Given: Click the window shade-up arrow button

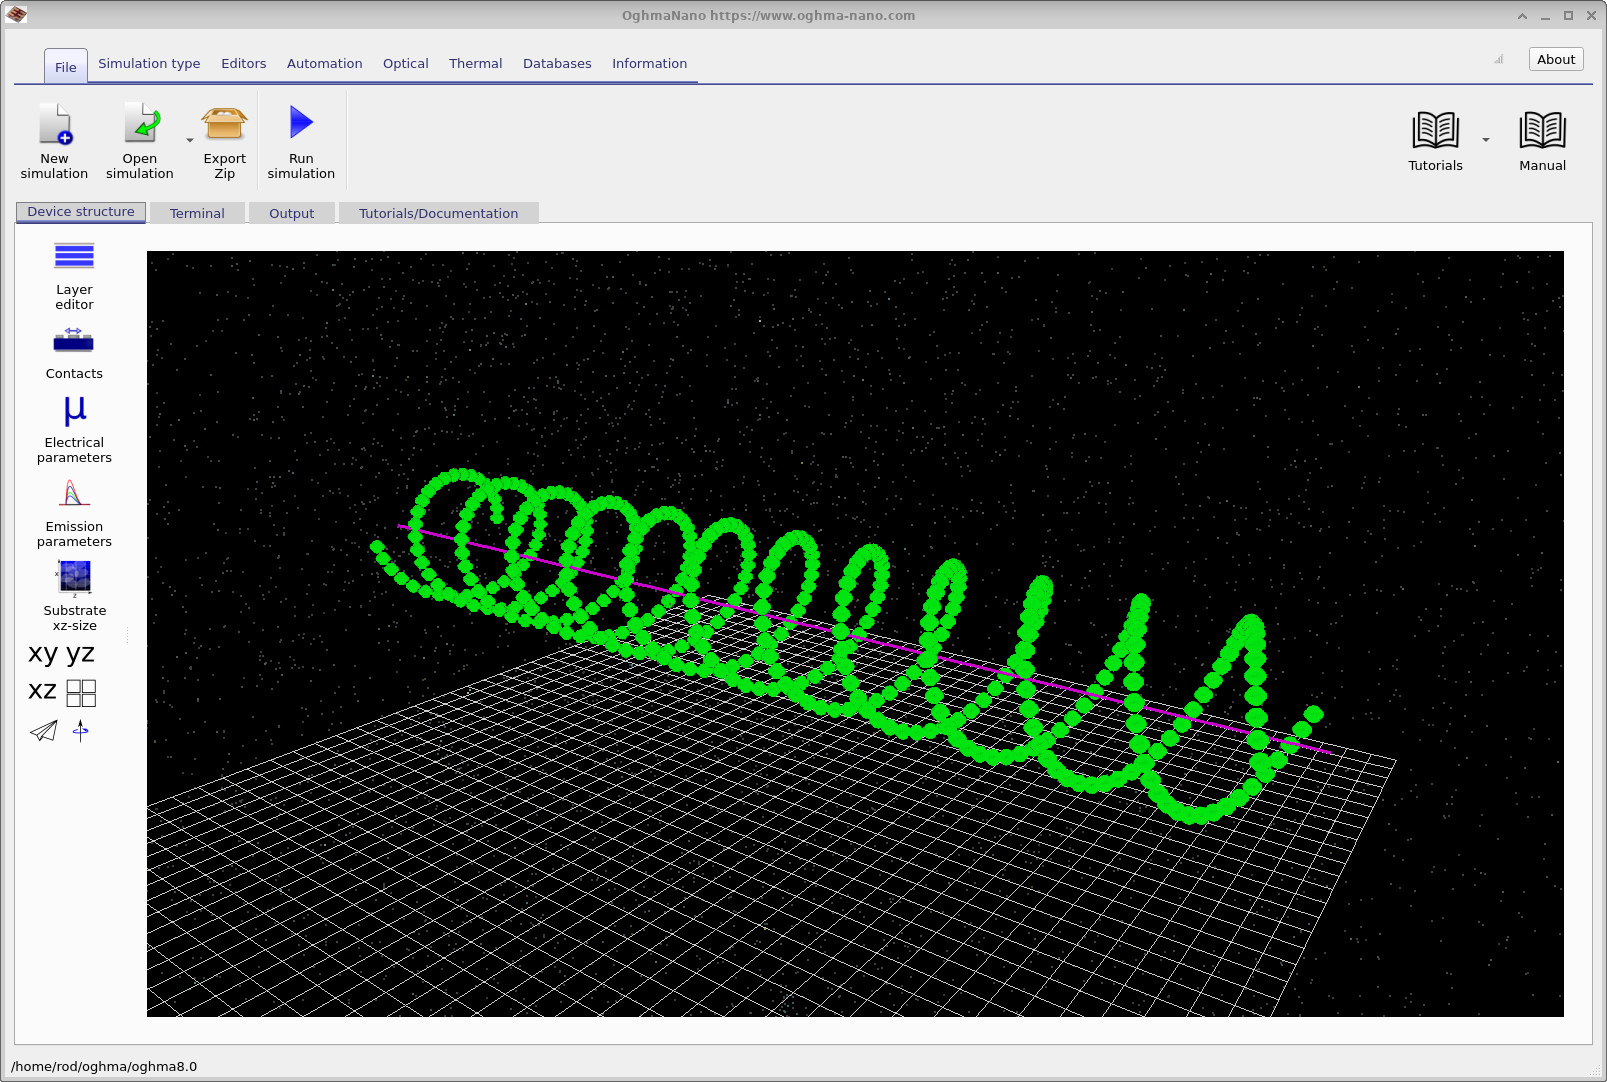Looking at the screenshot, I should (1522, 16).
